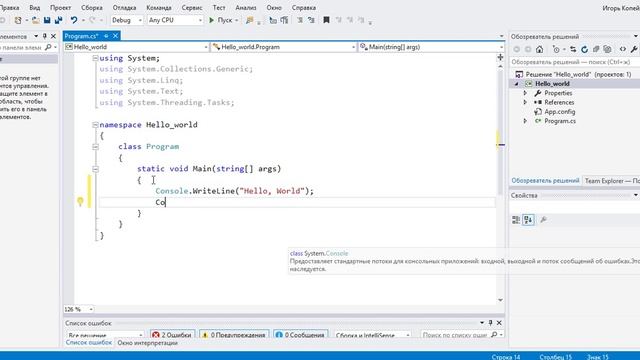Click the View Code icon in Solution Explorer
640x360 pixels.
tap(622, 49)
